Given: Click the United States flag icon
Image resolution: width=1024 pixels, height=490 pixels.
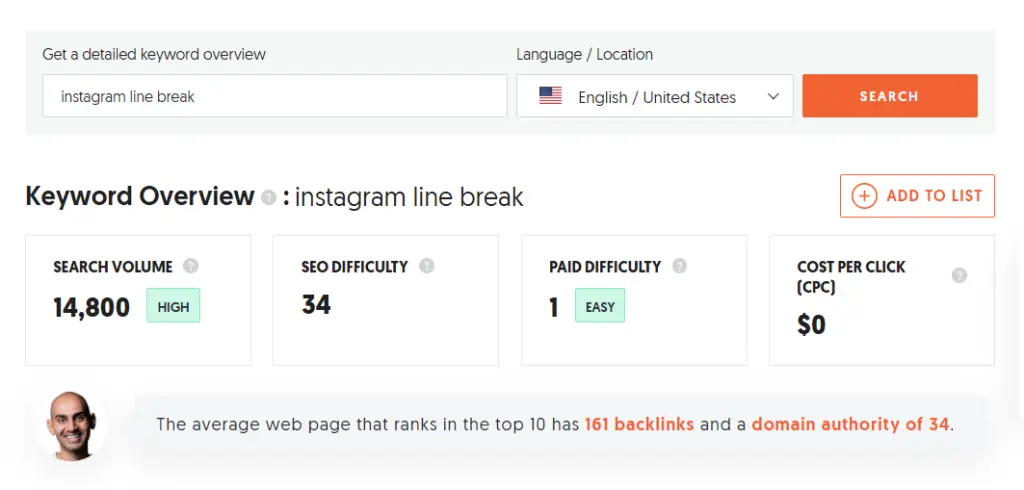Looking at the screenshot, I should tap(550, 96).
